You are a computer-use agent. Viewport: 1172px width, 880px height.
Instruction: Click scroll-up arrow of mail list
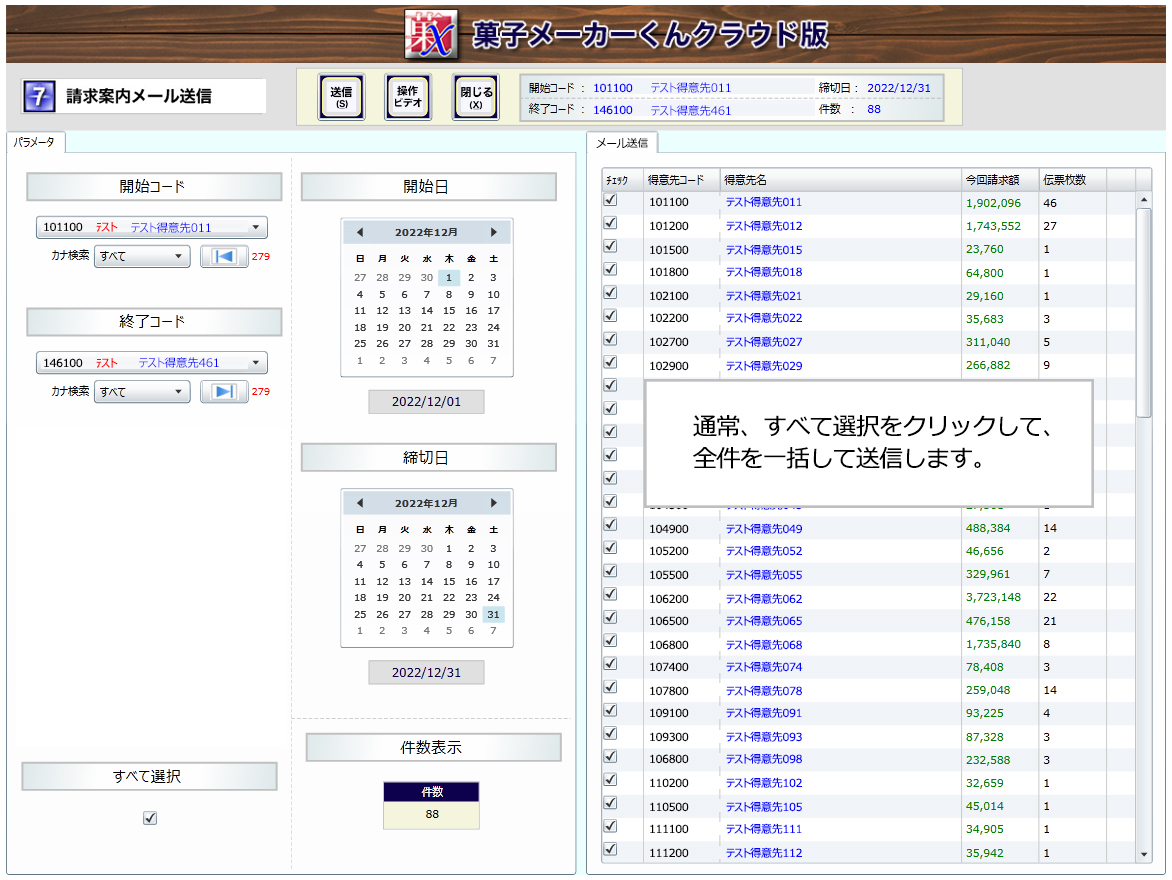click(x=1144, y=200)
